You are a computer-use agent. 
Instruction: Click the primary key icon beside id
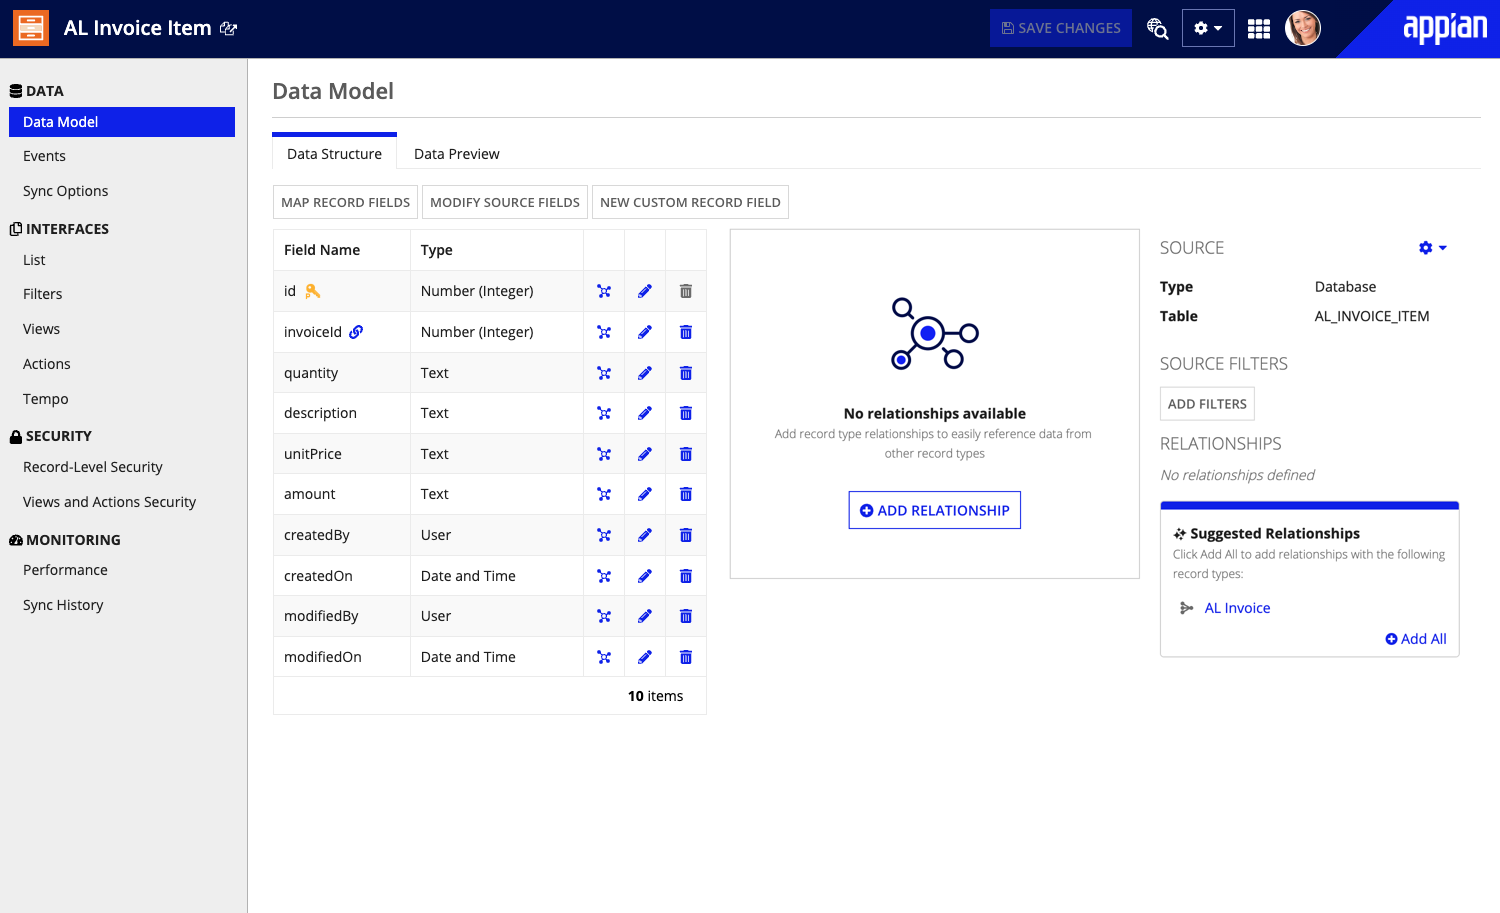tap(313, 291)
